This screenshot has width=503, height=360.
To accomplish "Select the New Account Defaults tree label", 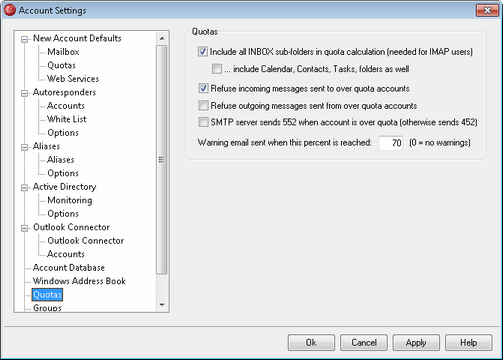I will point(77,38).
